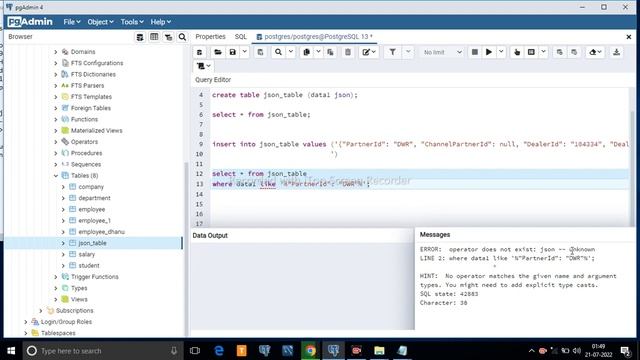Viewport: 640px width, 360px height.
Task: Switch to the SQL tab
Action: 240,37
